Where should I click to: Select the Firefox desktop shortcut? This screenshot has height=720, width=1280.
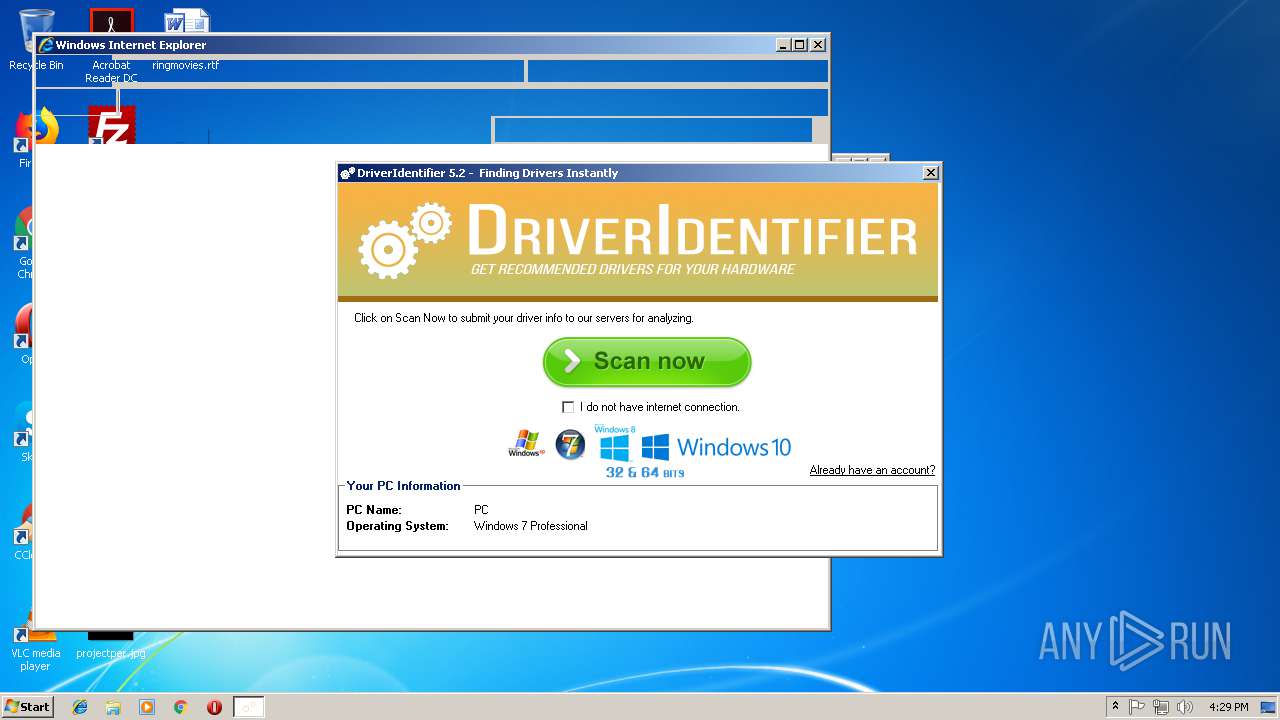coord(33,135)
